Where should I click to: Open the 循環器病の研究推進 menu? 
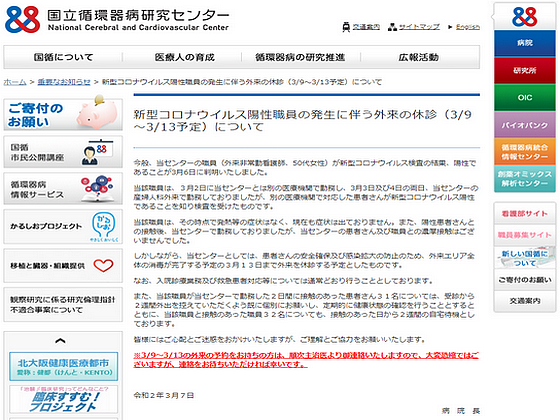300,57
